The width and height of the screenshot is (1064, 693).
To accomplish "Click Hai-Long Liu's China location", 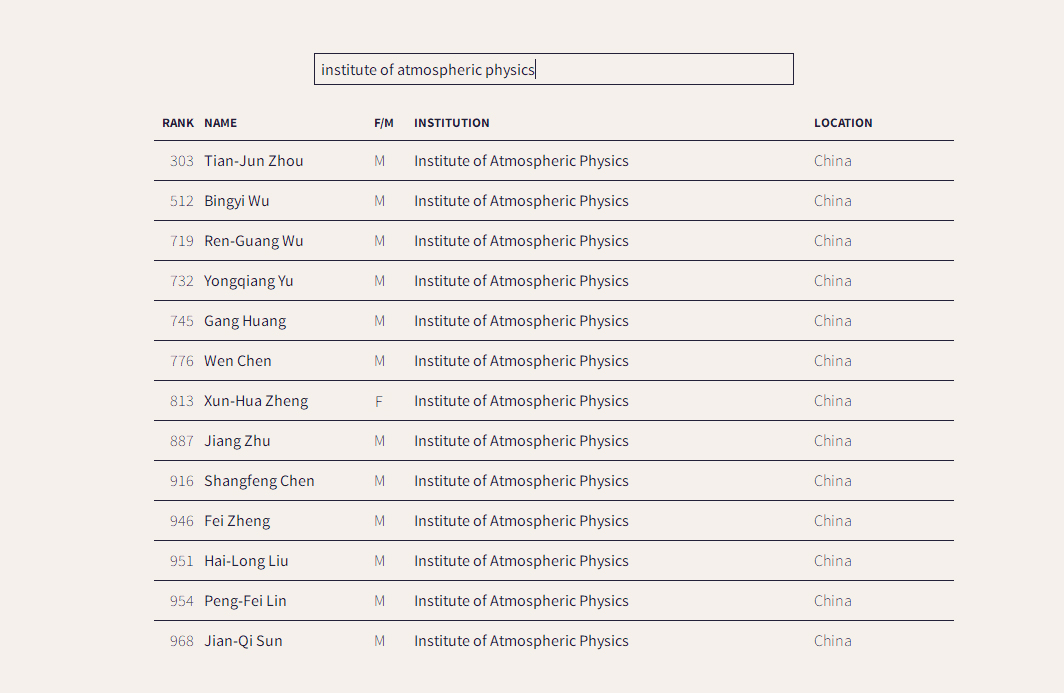I will (833, 561).
